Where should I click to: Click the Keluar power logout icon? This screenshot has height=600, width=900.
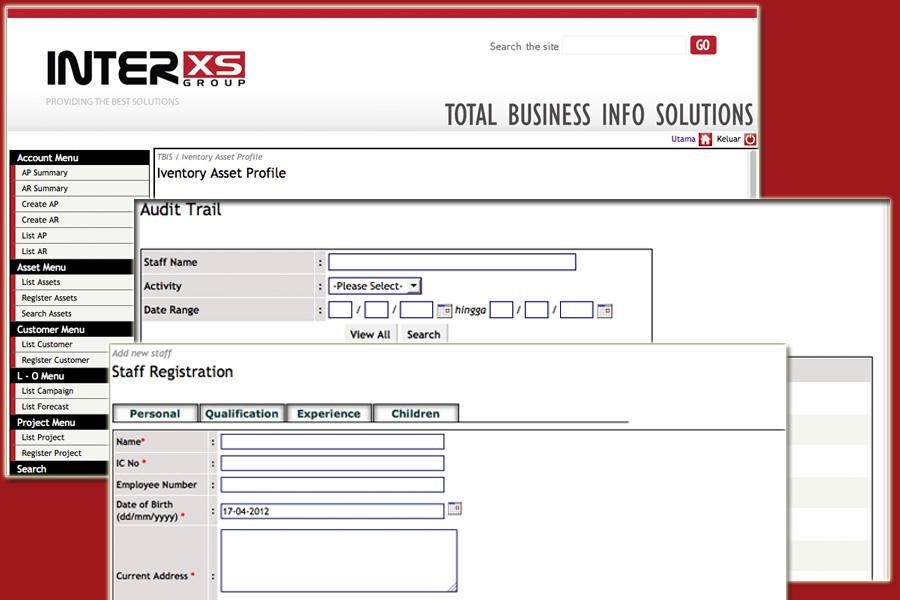point(750,139)
